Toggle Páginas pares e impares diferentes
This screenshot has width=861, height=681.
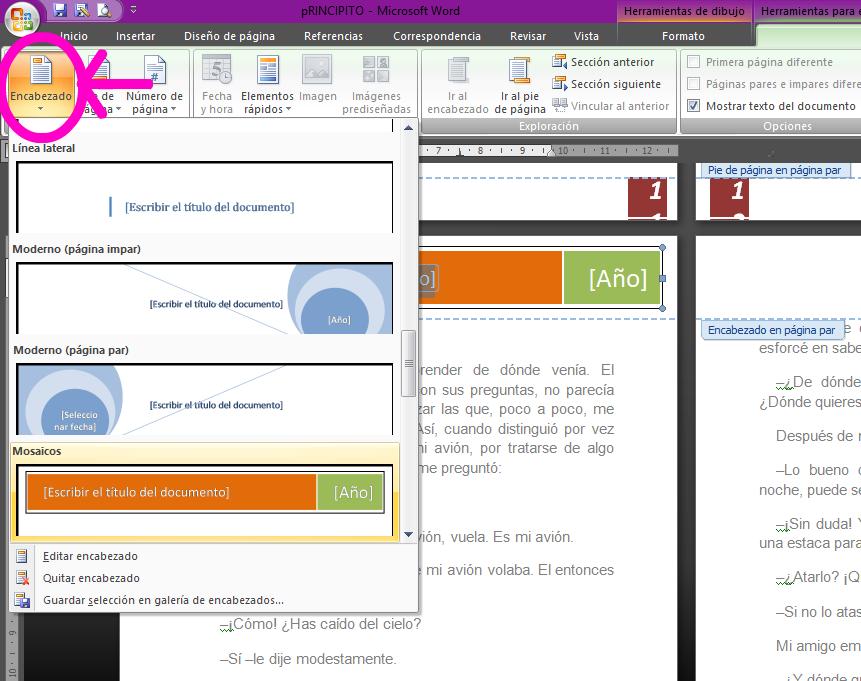click(x=694, y=84)
